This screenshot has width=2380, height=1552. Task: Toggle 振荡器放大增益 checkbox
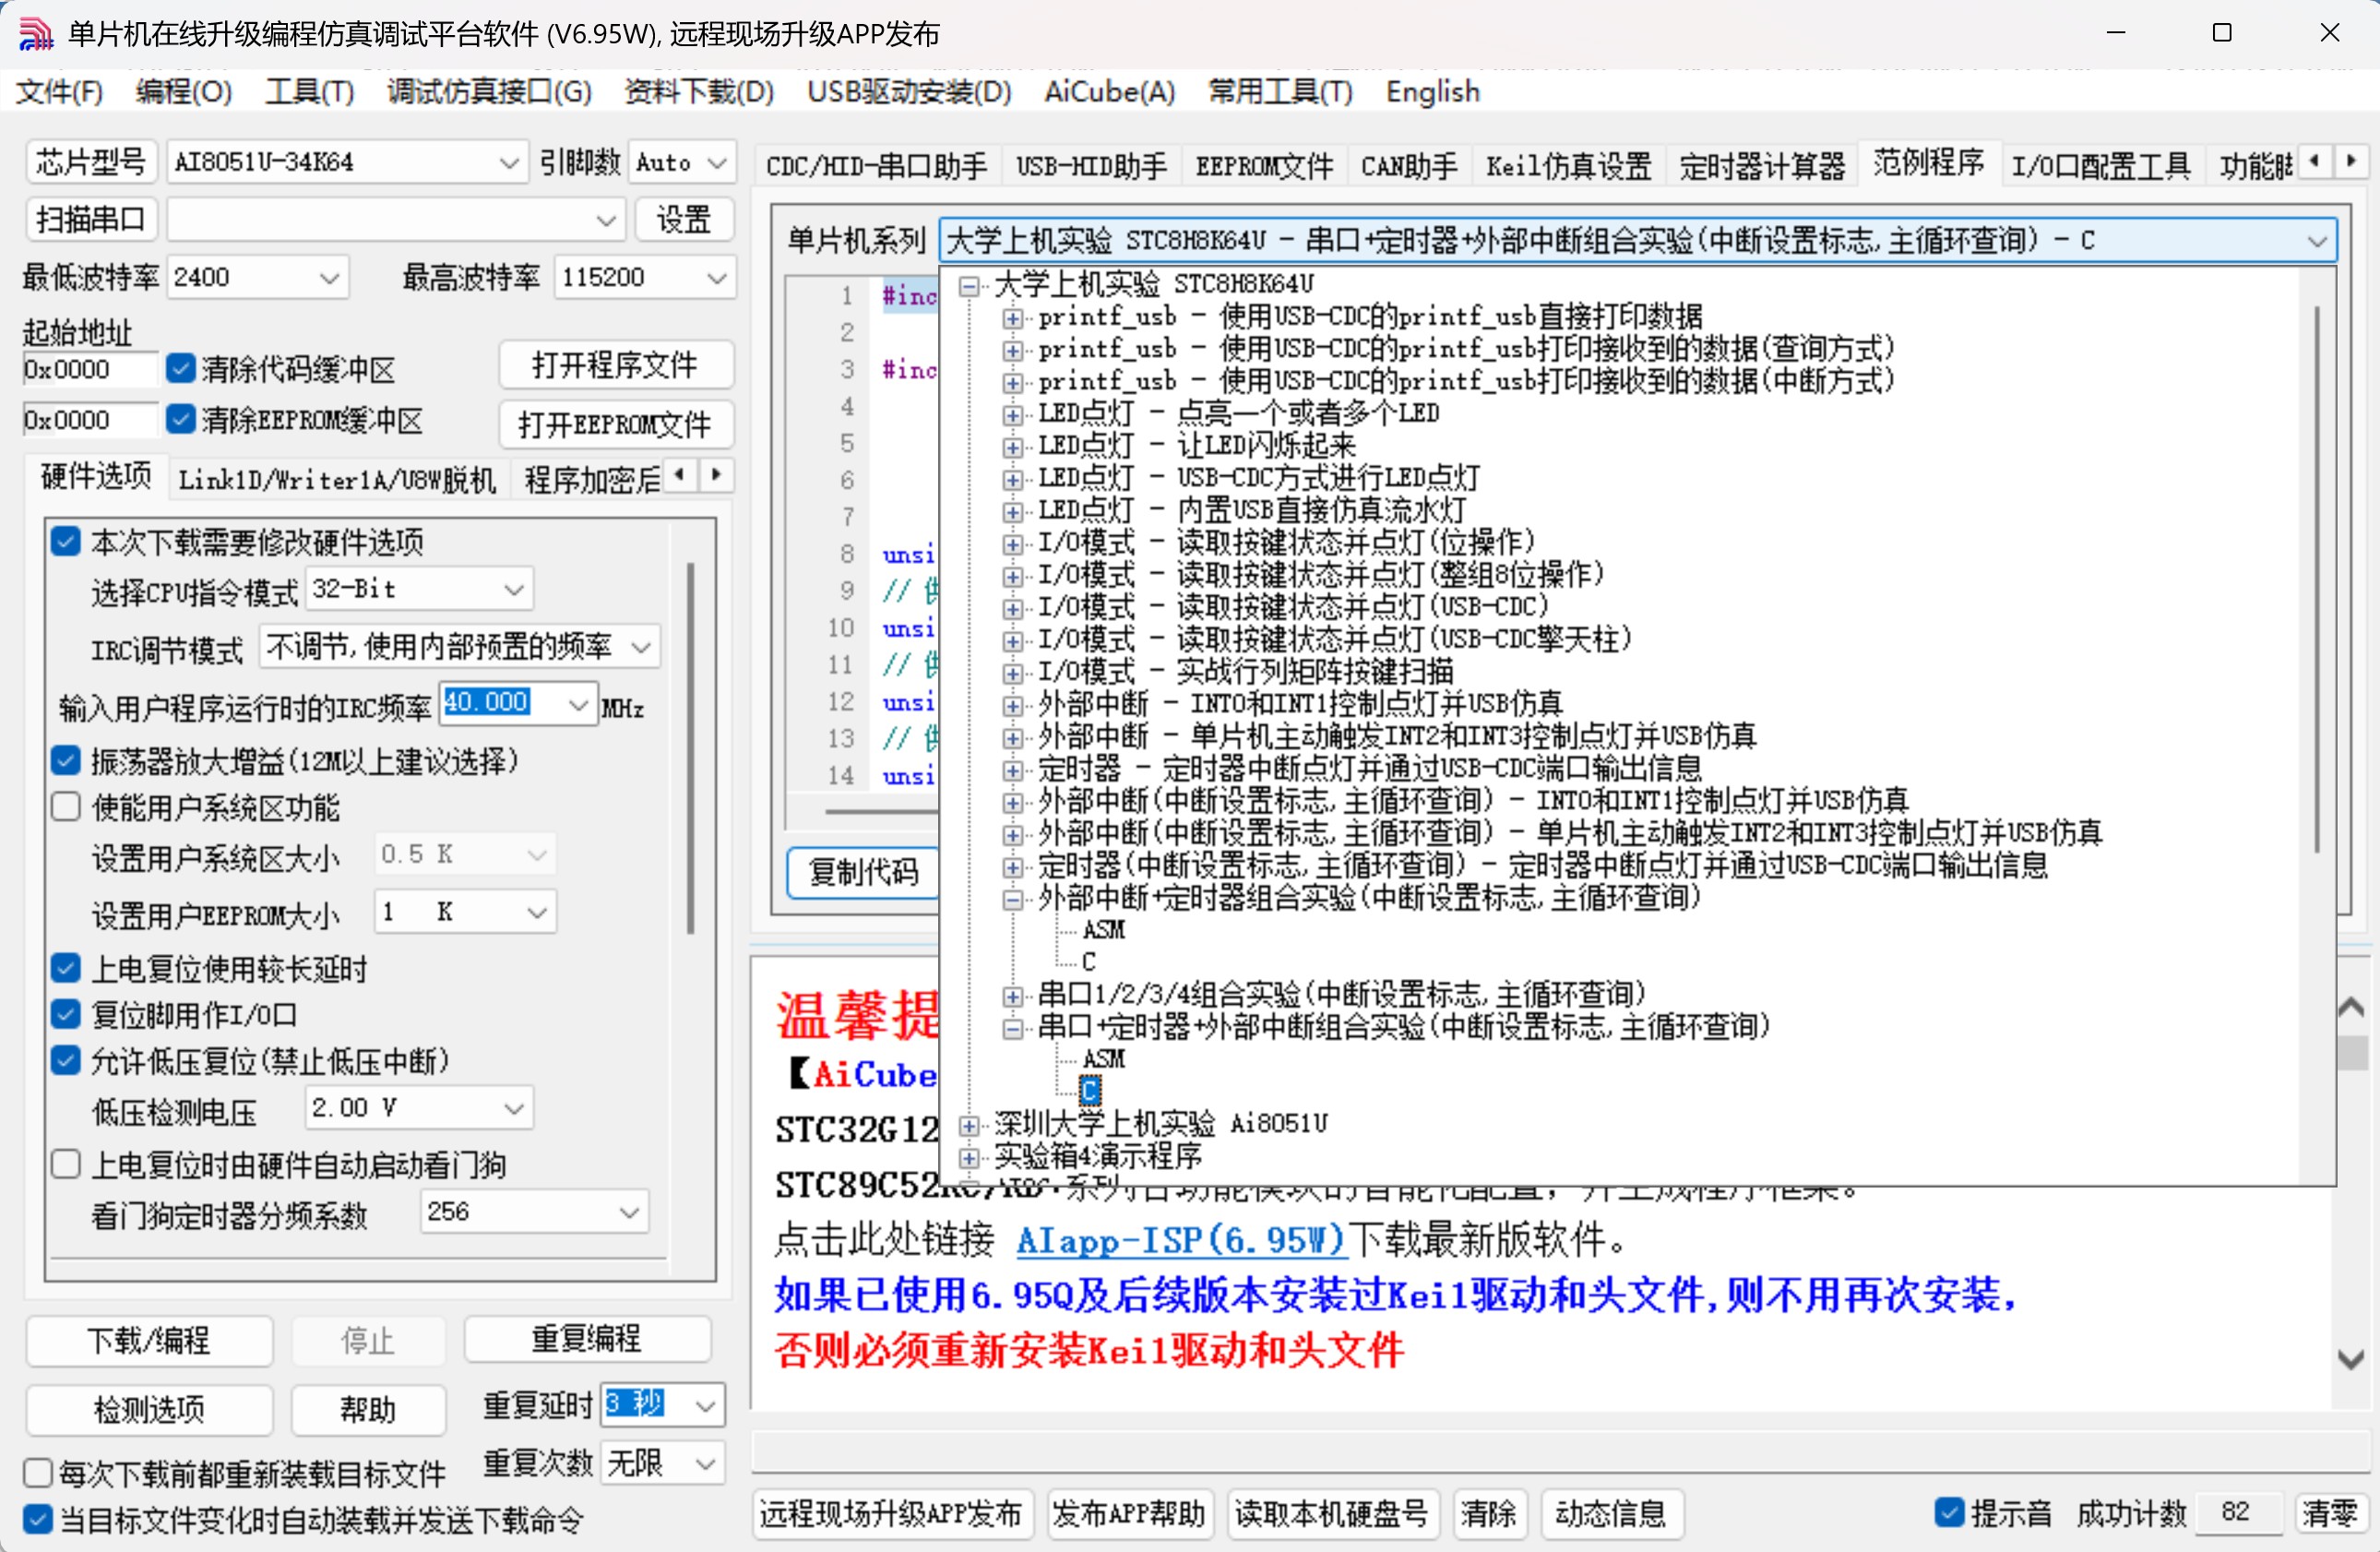66,761
